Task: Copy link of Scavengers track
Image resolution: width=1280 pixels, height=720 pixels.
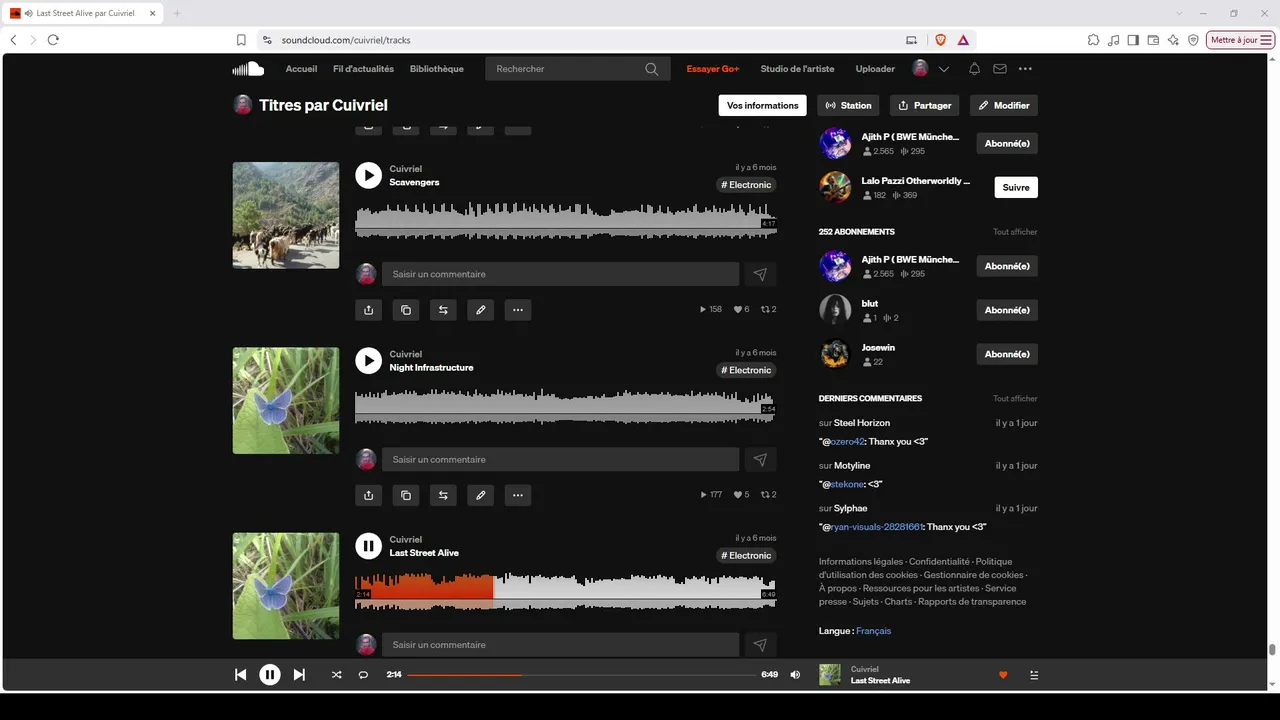Action: tap(405, 310)
